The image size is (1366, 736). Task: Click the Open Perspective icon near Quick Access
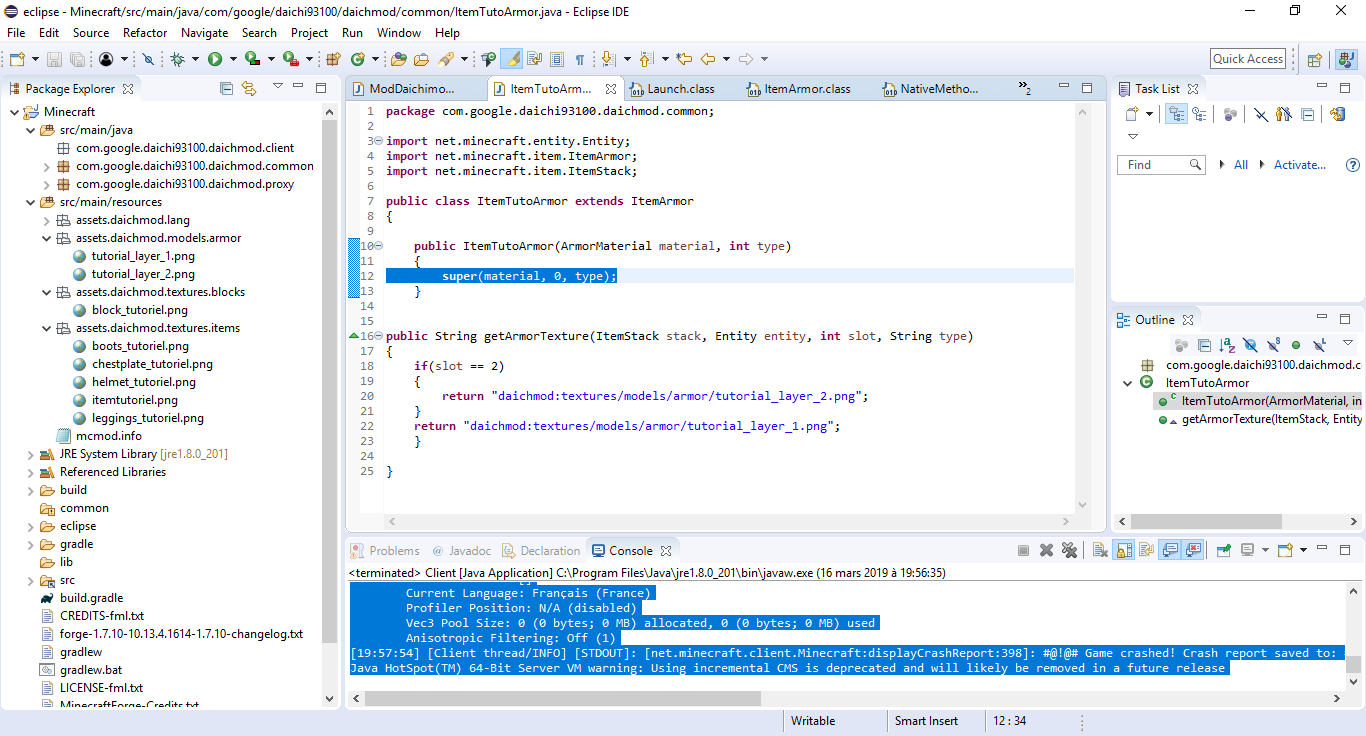click(x=1314, y=60)
